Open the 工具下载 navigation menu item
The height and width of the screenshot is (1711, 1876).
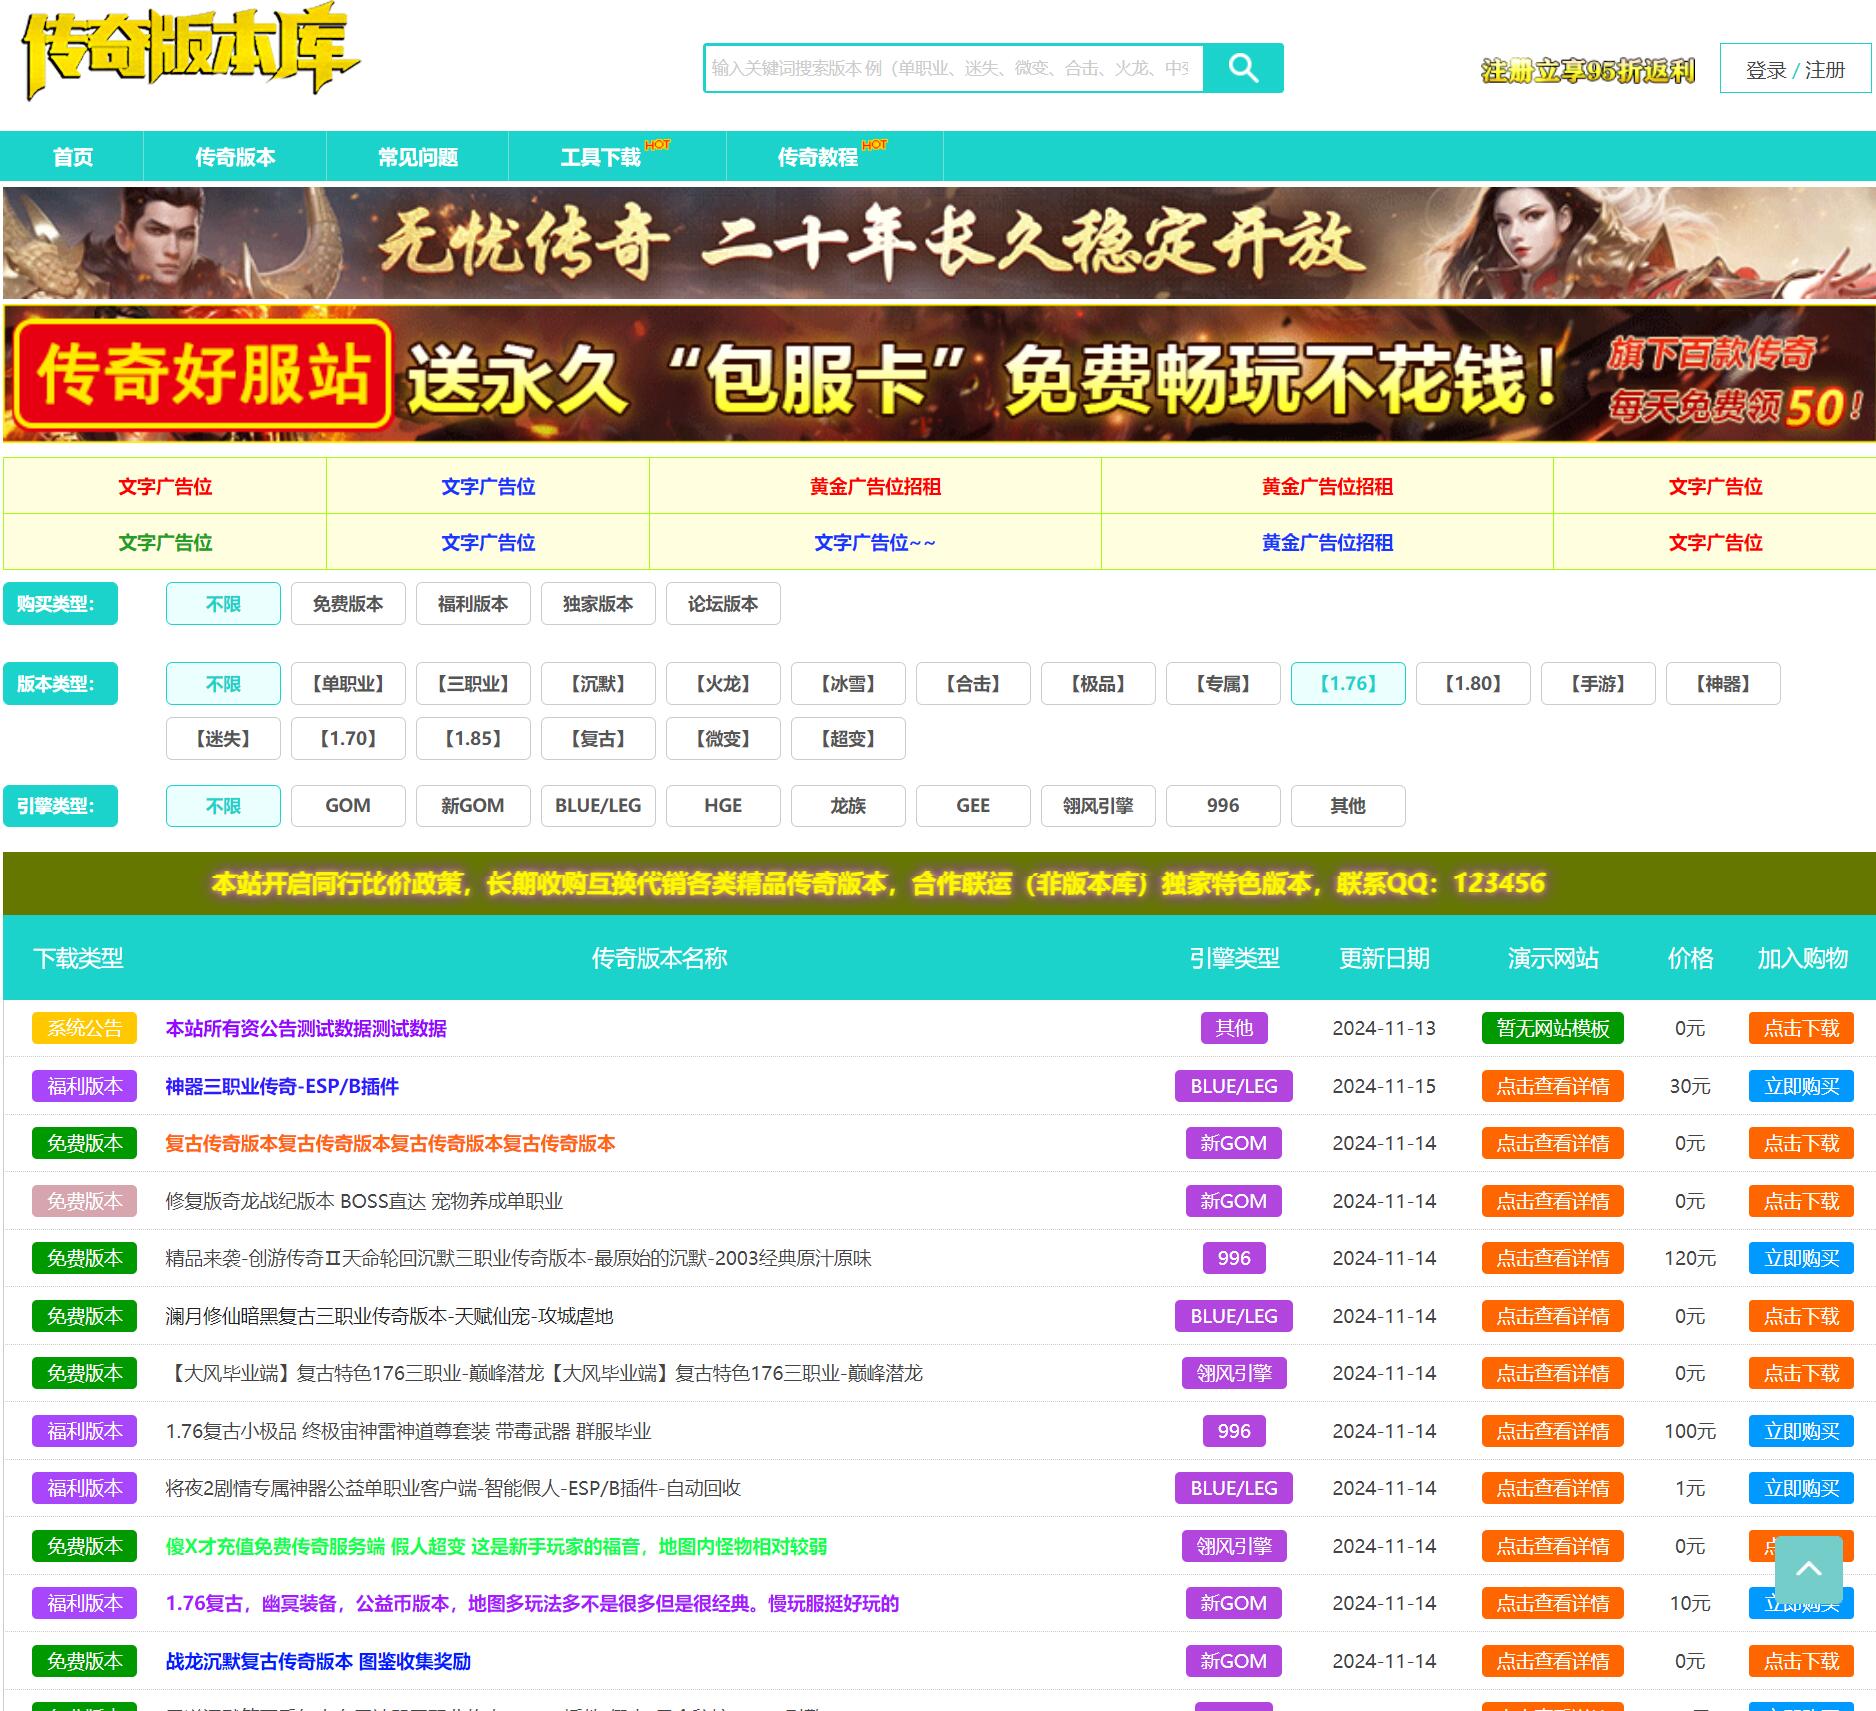coord(601,157)
